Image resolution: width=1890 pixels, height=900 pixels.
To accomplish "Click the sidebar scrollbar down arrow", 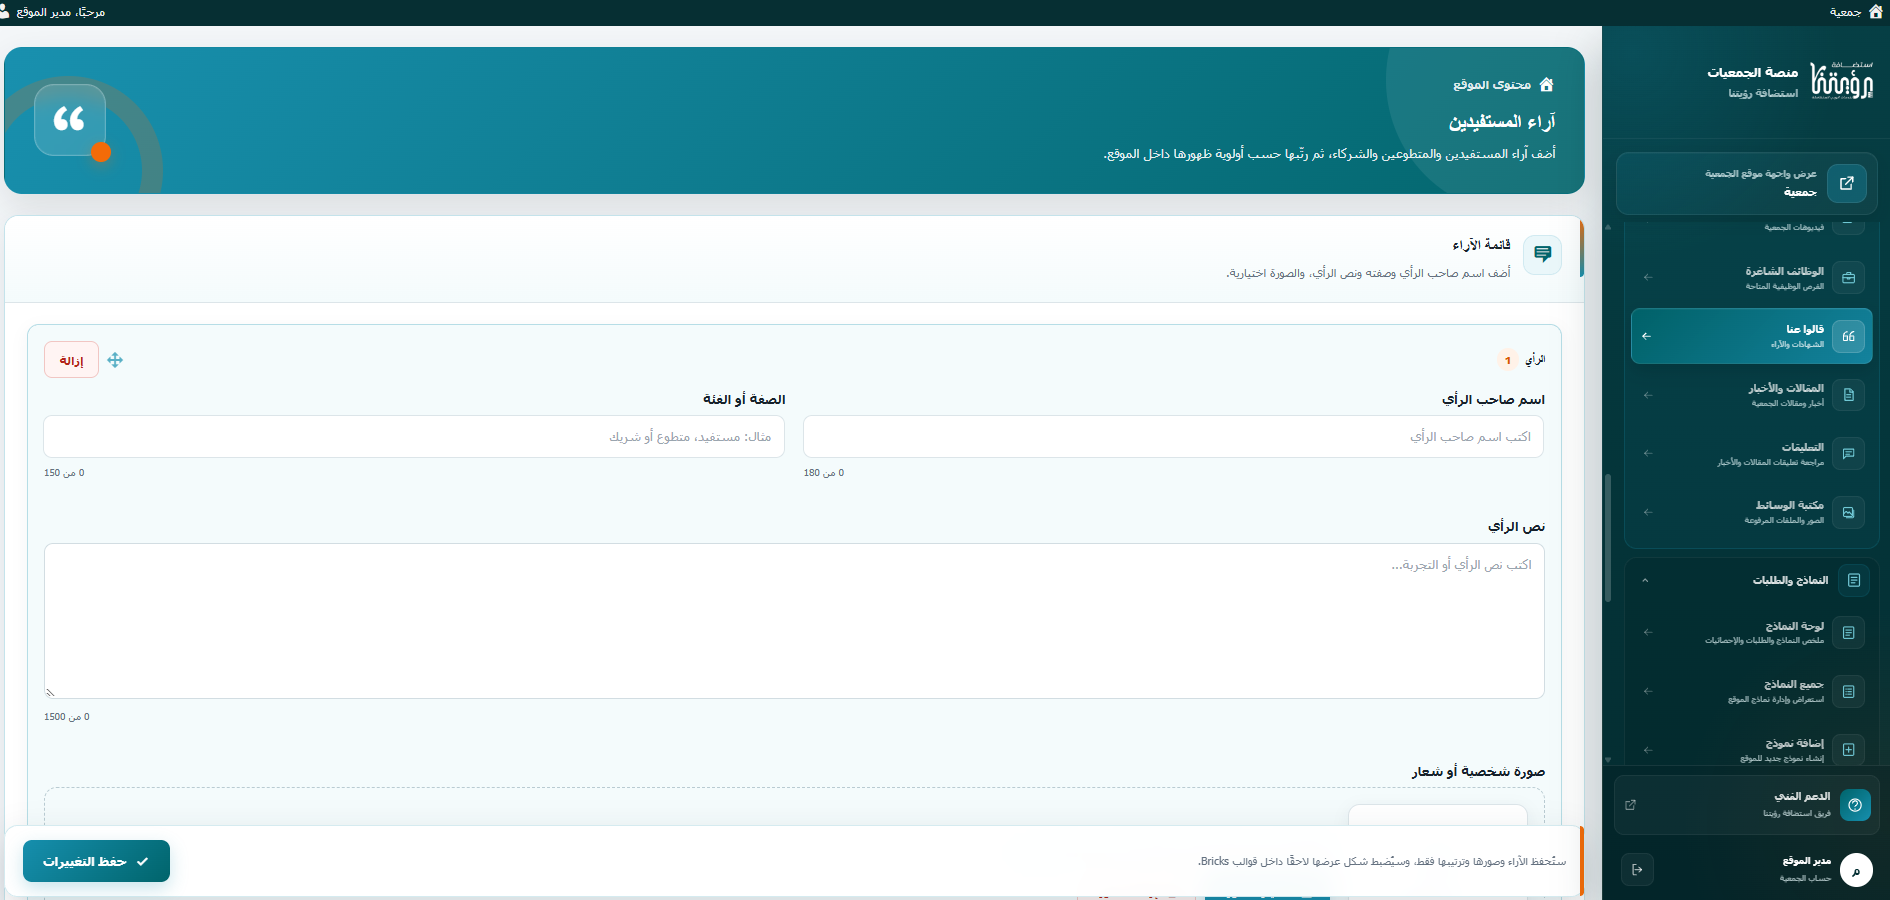I will pos(1608,760).
